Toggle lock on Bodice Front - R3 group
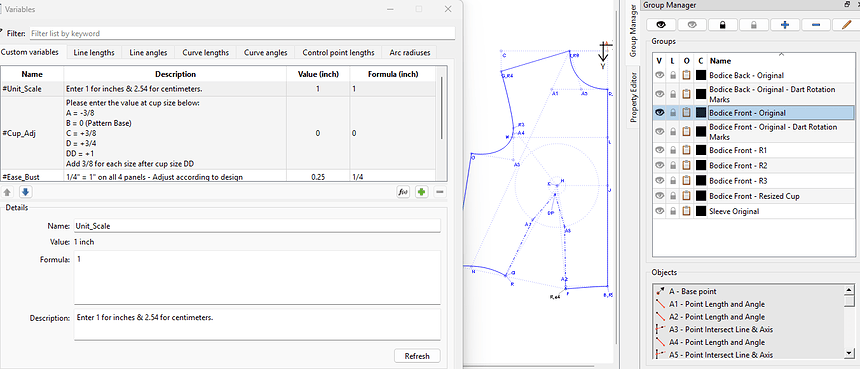 (673, 180)
